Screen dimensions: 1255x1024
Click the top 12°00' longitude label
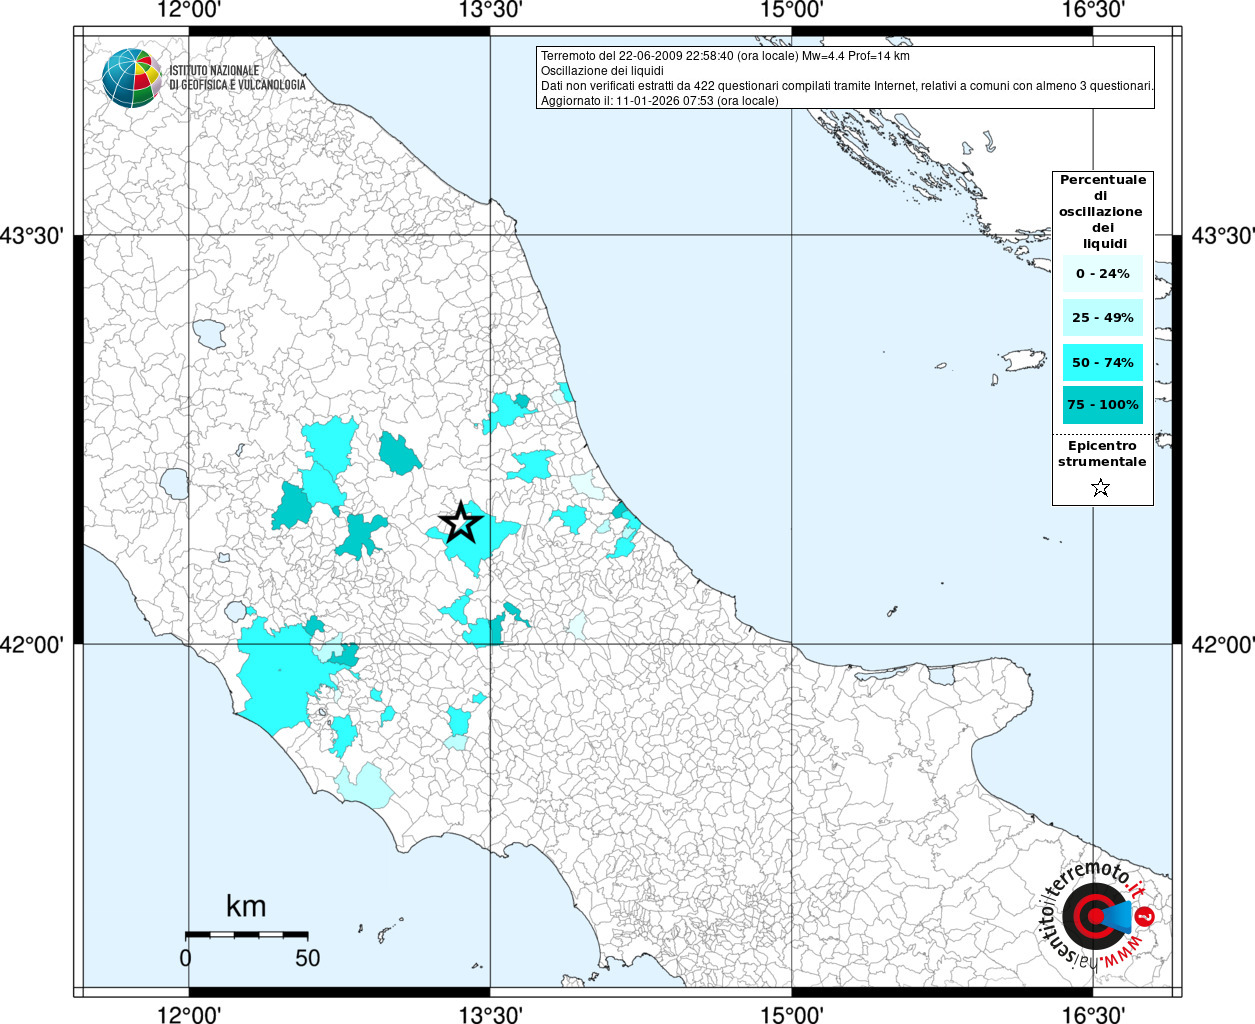coord(189,11)
